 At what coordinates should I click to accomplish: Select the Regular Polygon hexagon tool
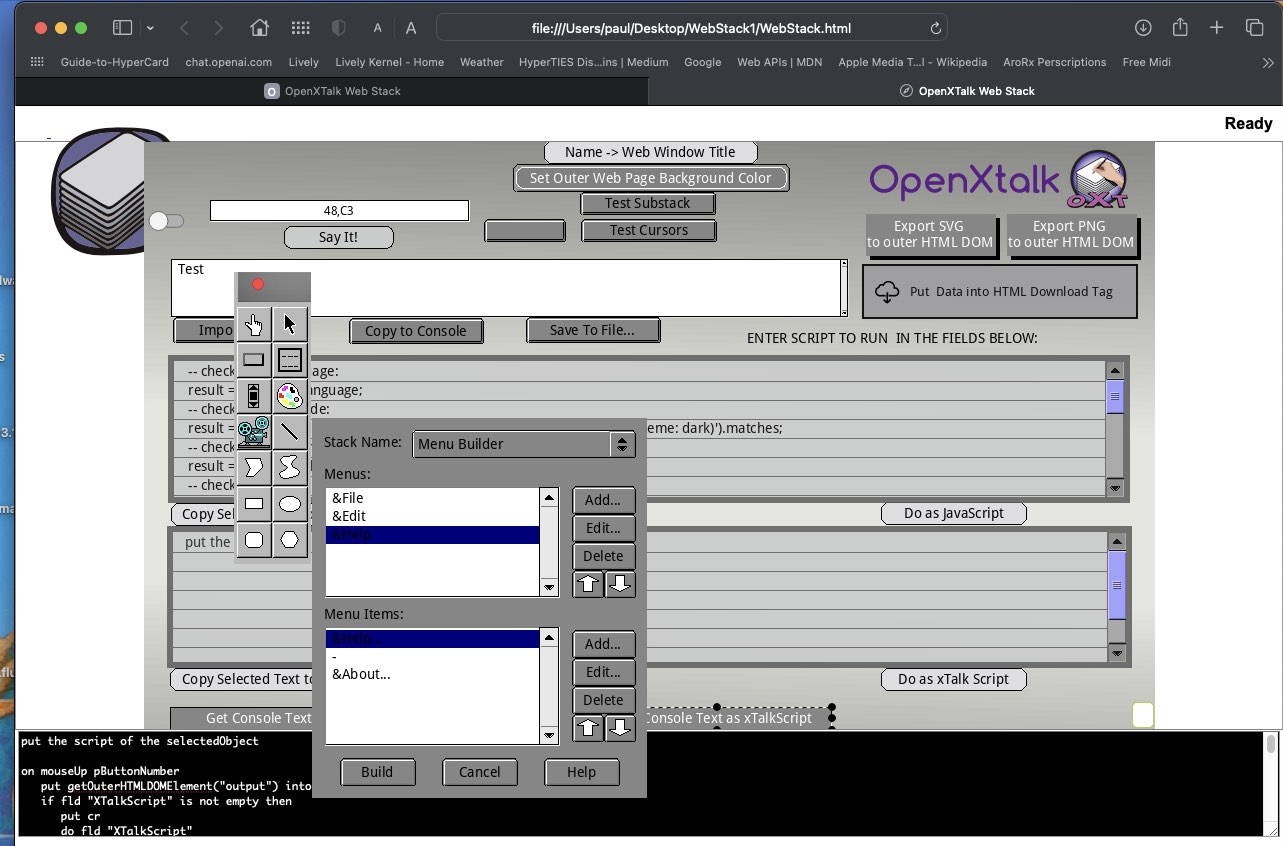[290, 540]
